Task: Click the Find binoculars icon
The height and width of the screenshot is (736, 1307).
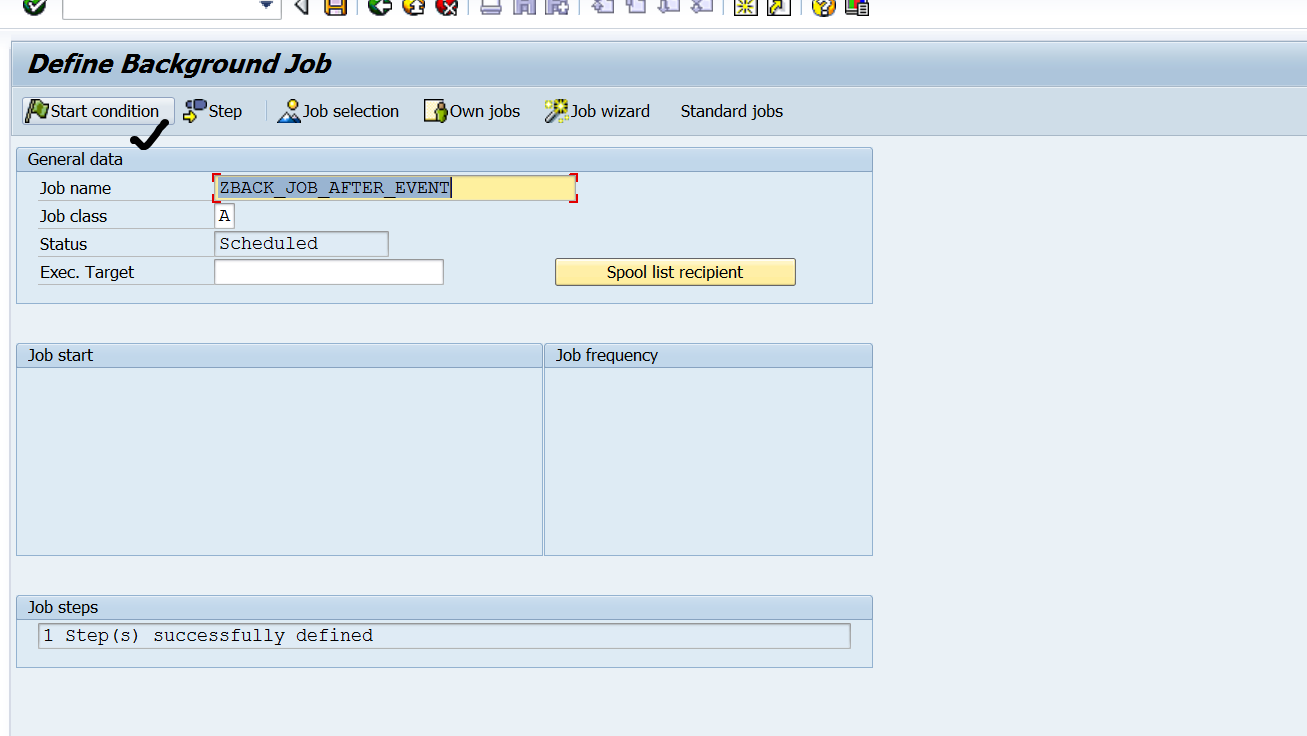Action: (524, 6)
